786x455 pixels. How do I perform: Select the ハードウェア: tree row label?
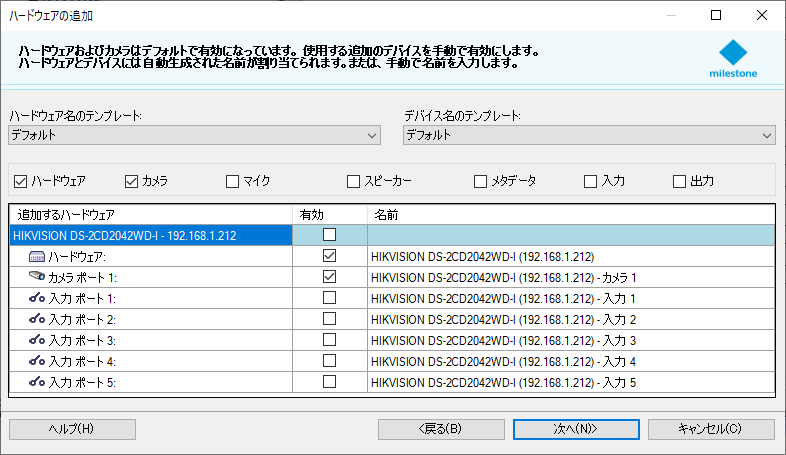77,257
